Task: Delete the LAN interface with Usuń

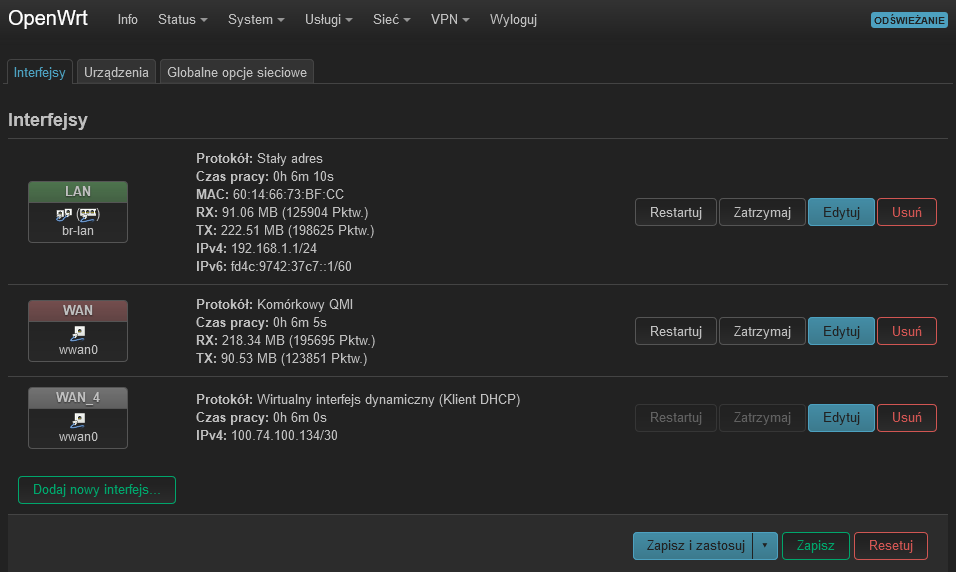Action: (907, 212)
